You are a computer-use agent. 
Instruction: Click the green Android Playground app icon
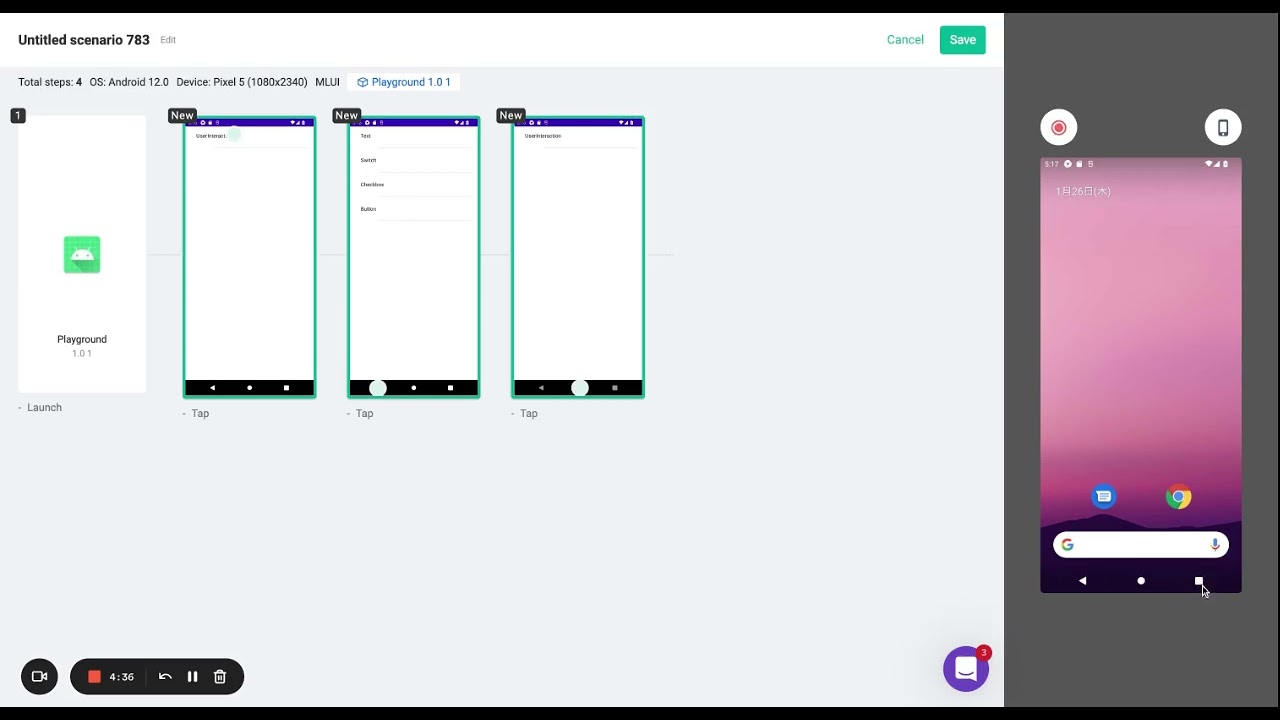82,254
